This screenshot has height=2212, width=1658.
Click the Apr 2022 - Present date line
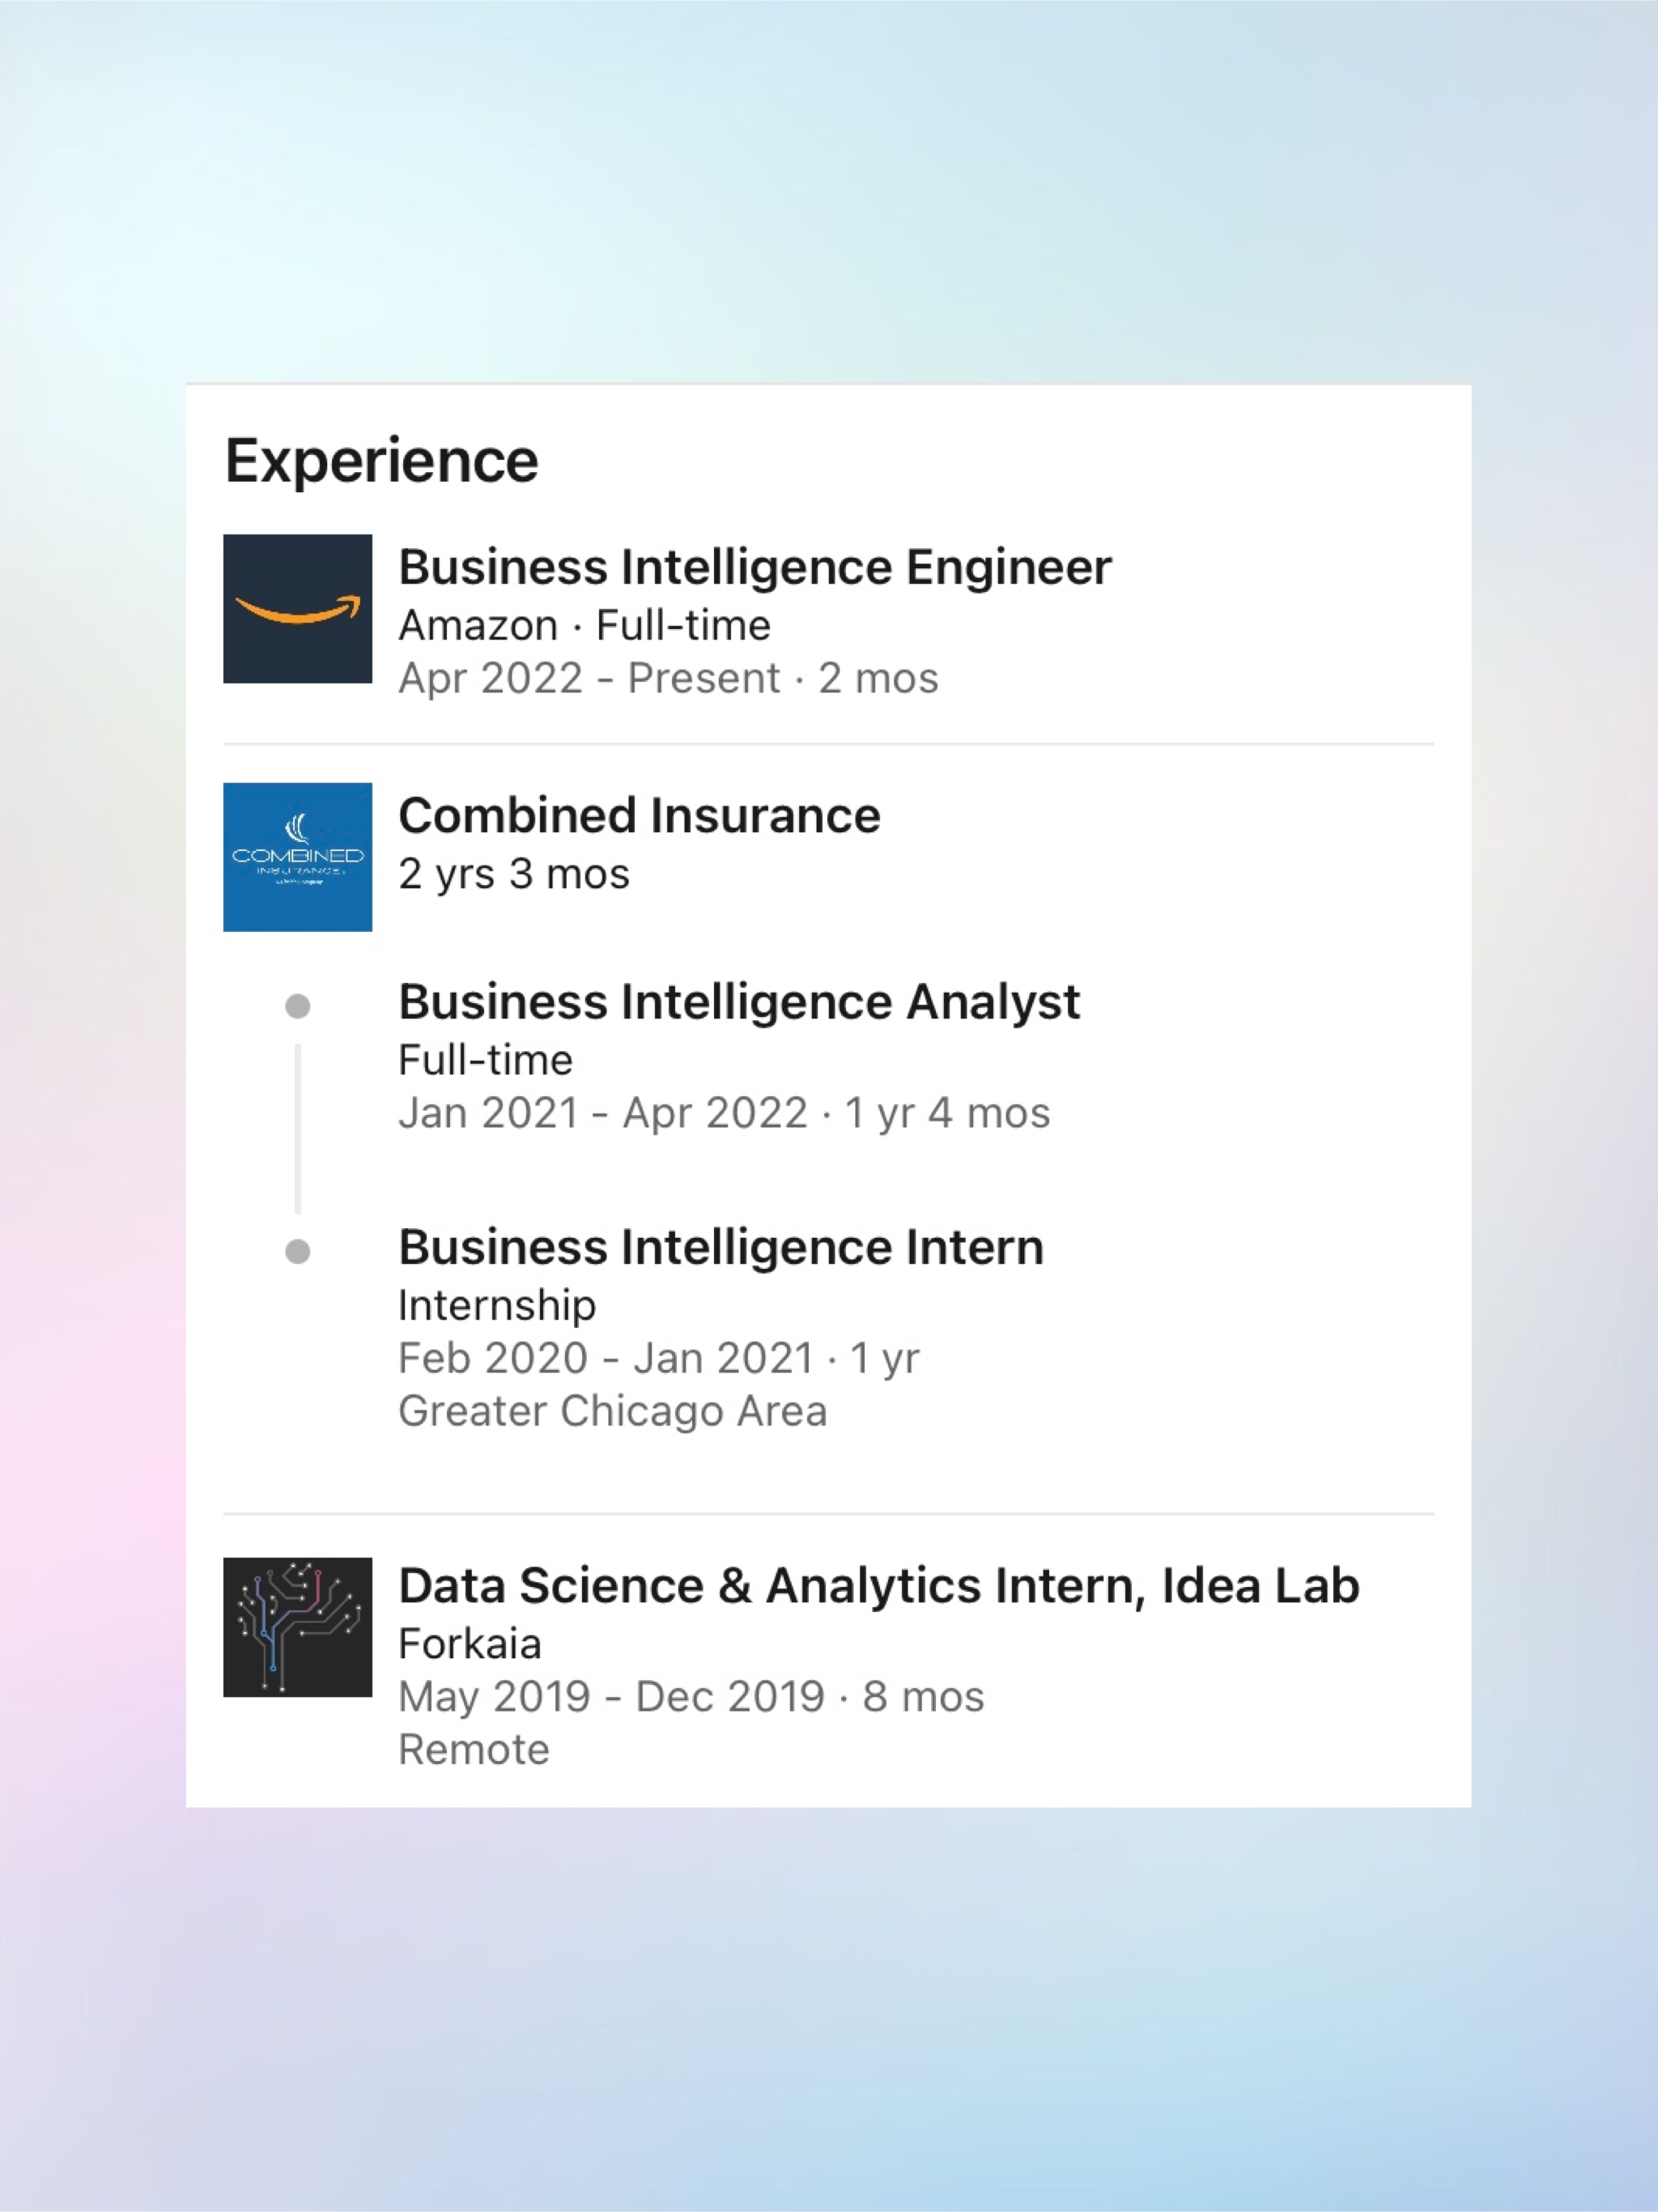click(668, 679)
